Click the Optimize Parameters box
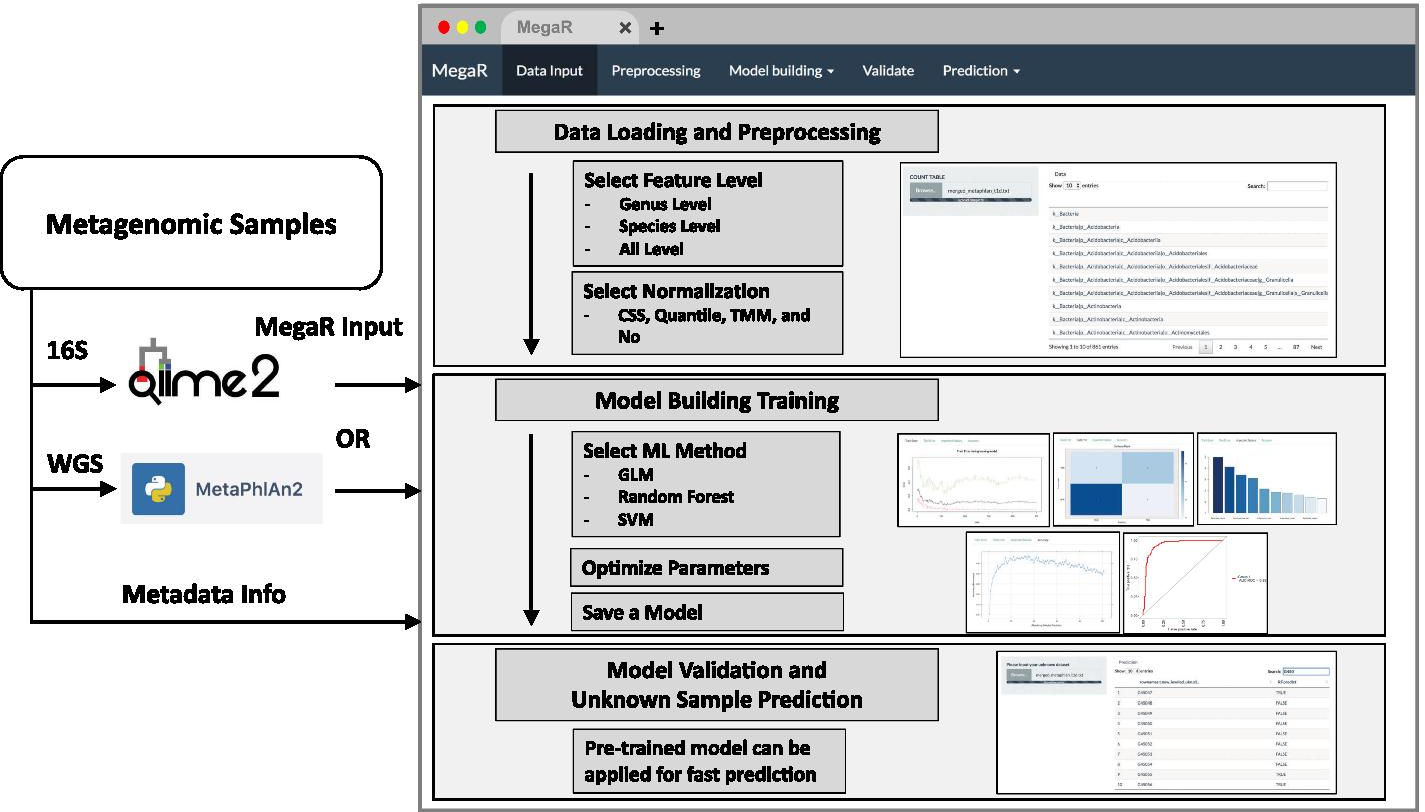Image resolution: width=1425 pixels, height=812 pixels. click(707, 567)
